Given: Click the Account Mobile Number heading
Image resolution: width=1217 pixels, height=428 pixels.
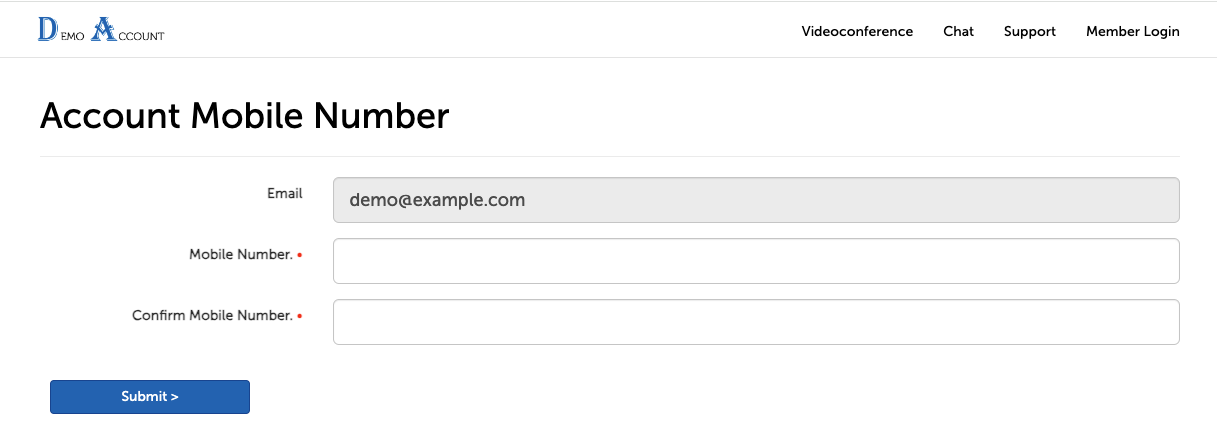Looking at the screenshot, I should (244, 116).
